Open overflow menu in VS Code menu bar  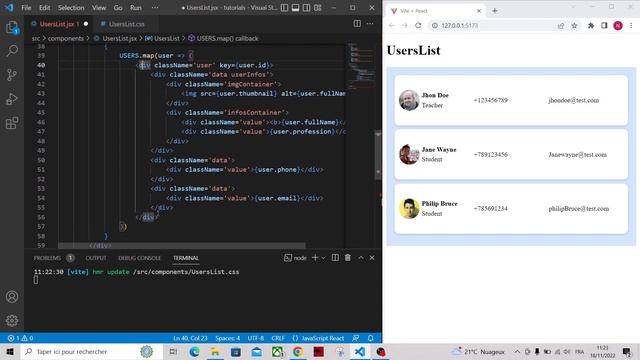tap(155, 7)
